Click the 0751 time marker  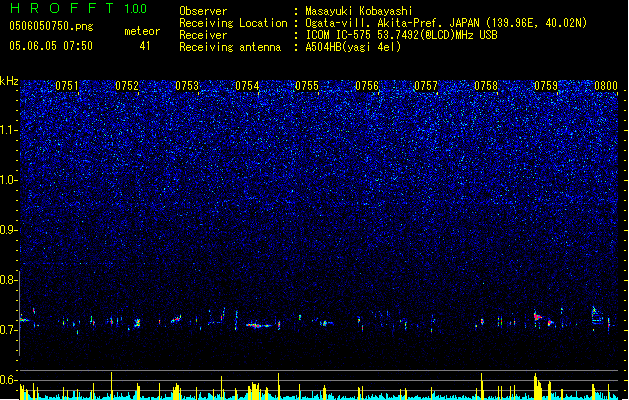pyautogui.click(x=67, y=86)
